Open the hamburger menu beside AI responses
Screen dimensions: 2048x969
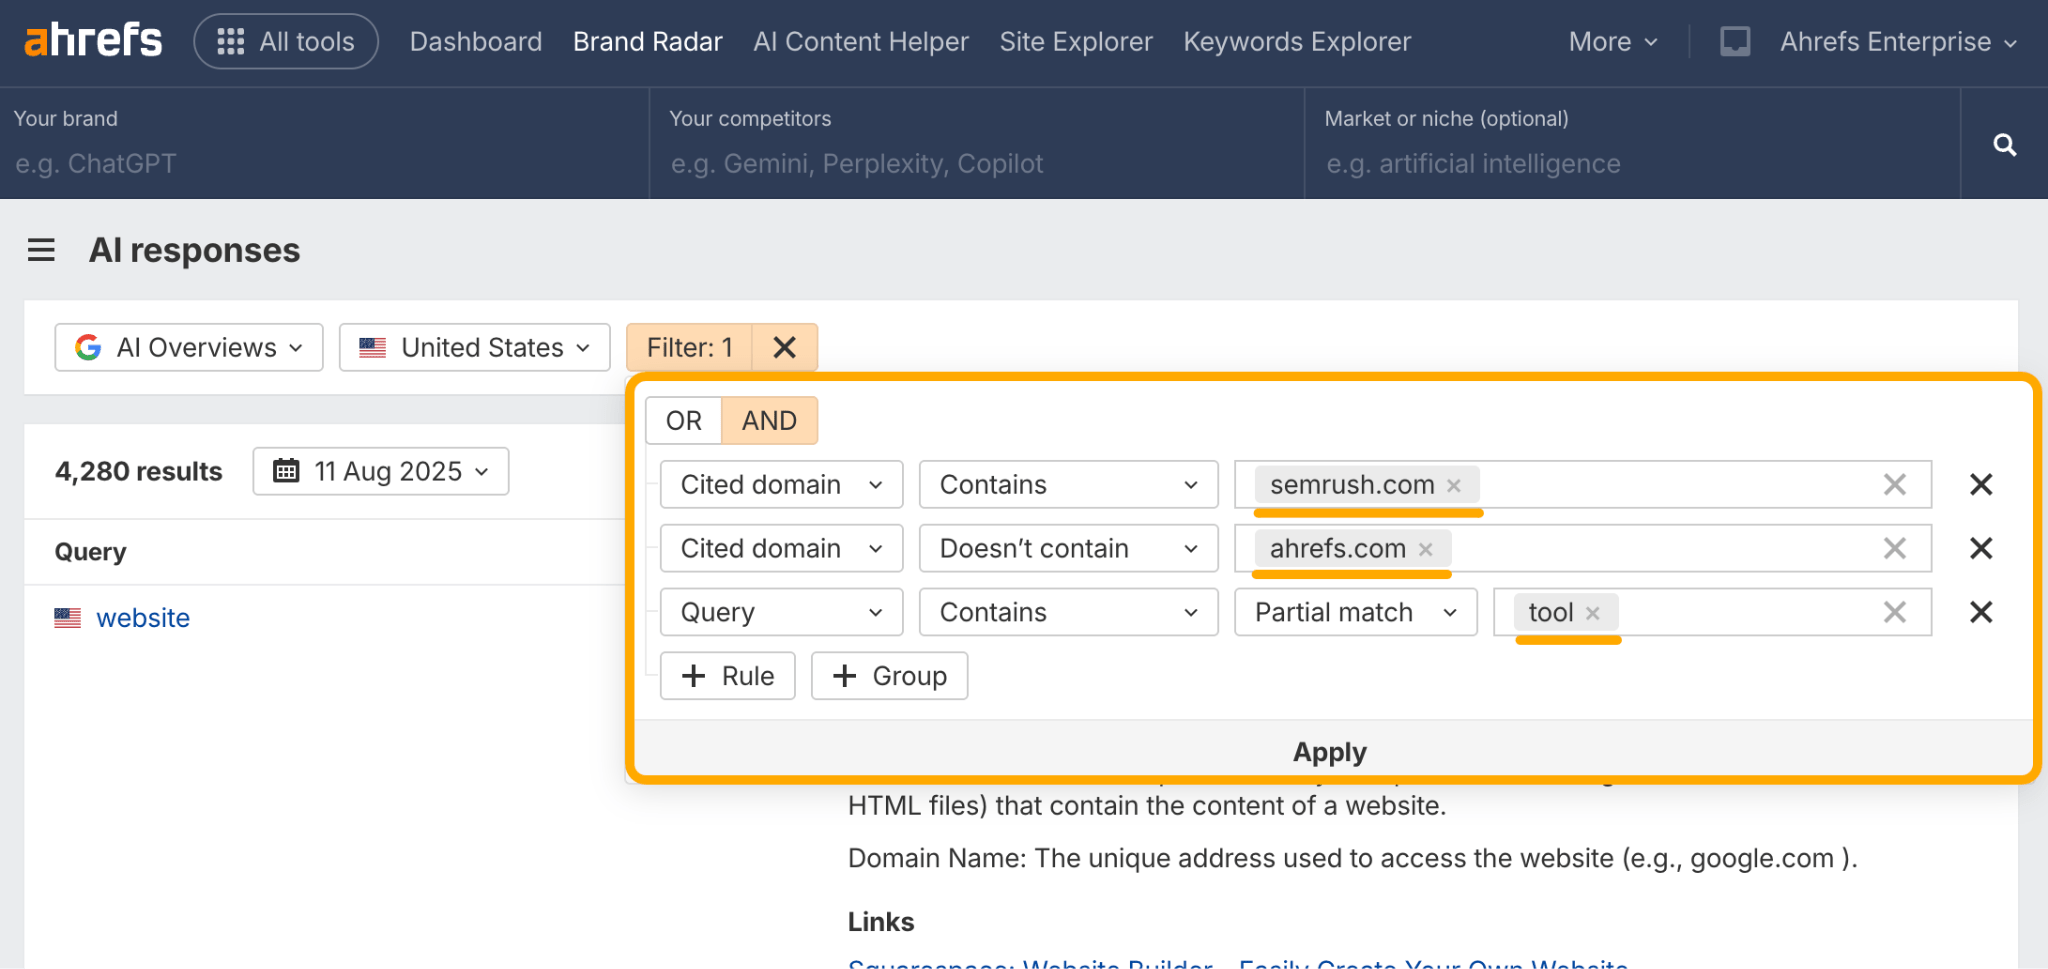coord(41,250)
